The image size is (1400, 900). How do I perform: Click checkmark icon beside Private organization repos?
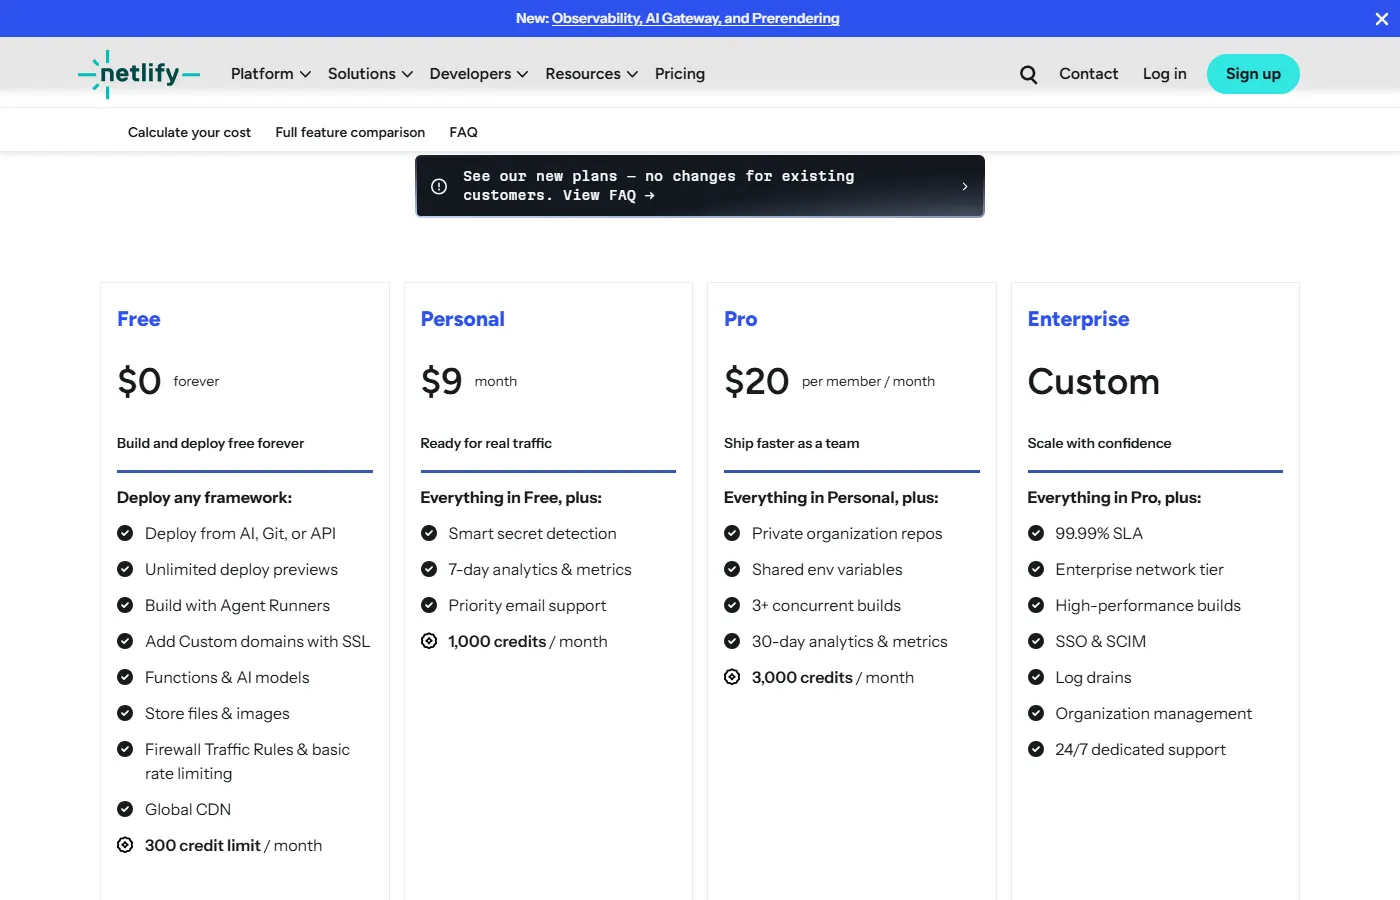tap(732, 533)
